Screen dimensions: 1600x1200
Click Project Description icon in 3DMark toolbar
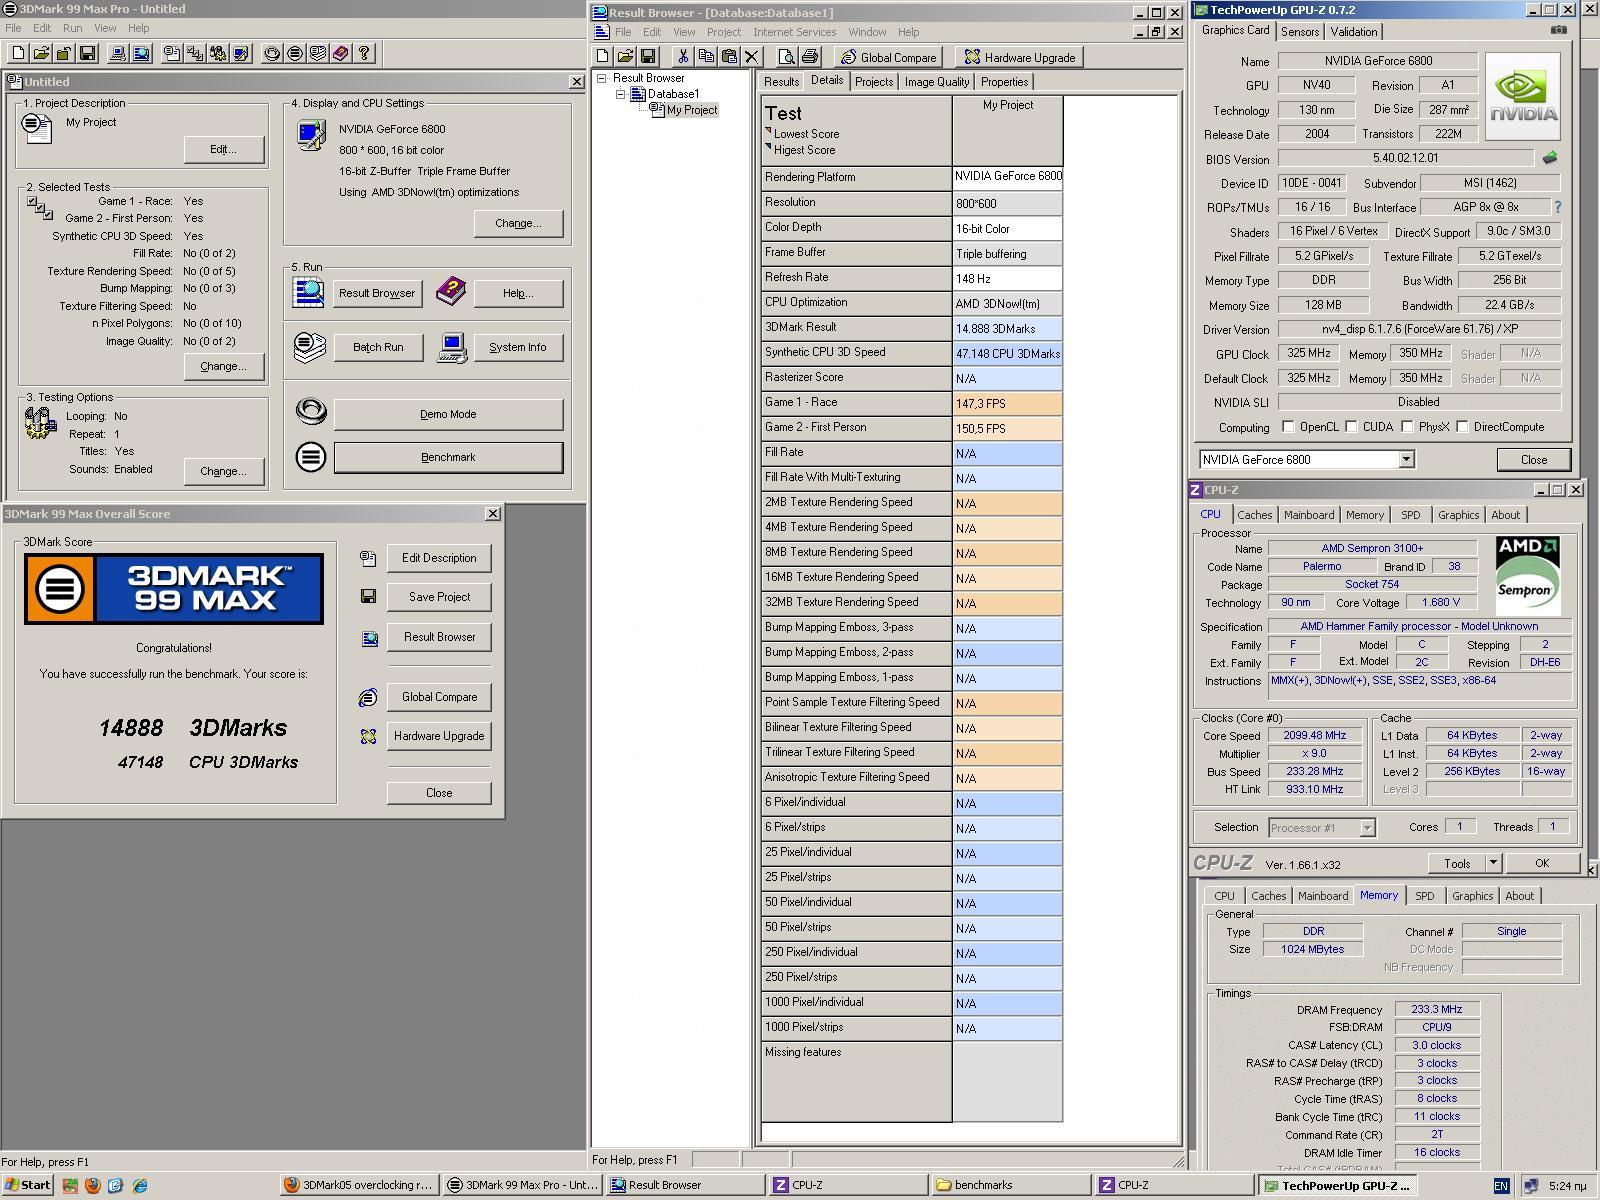172,53
